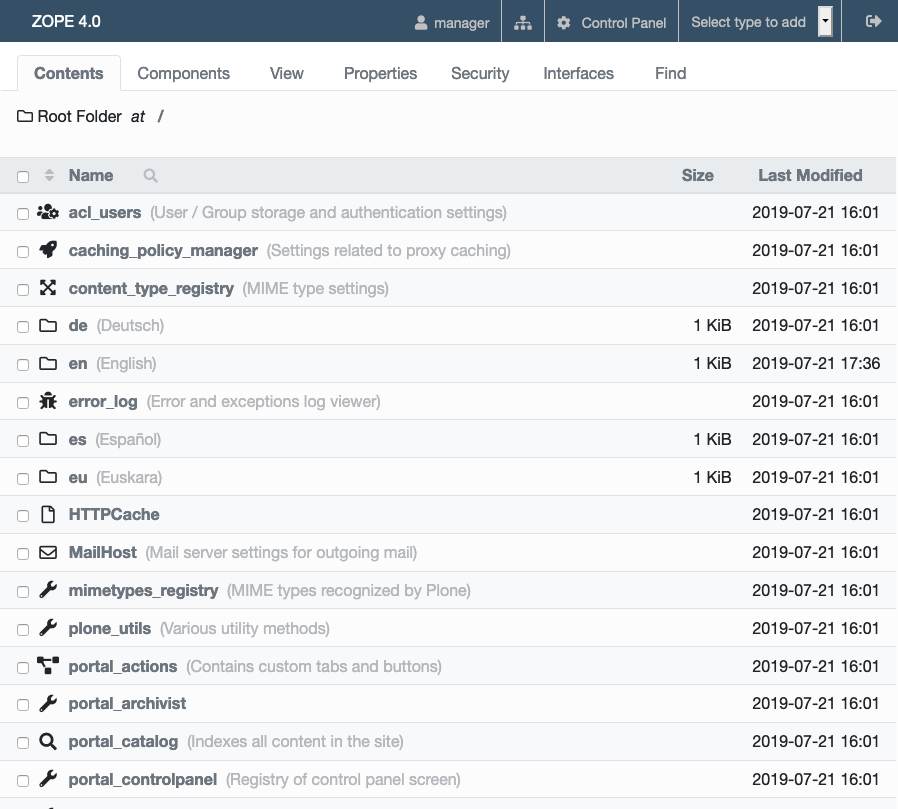
Task: Click the magnifier icon for portal_catalog
Action: click(x=48, y=741)
